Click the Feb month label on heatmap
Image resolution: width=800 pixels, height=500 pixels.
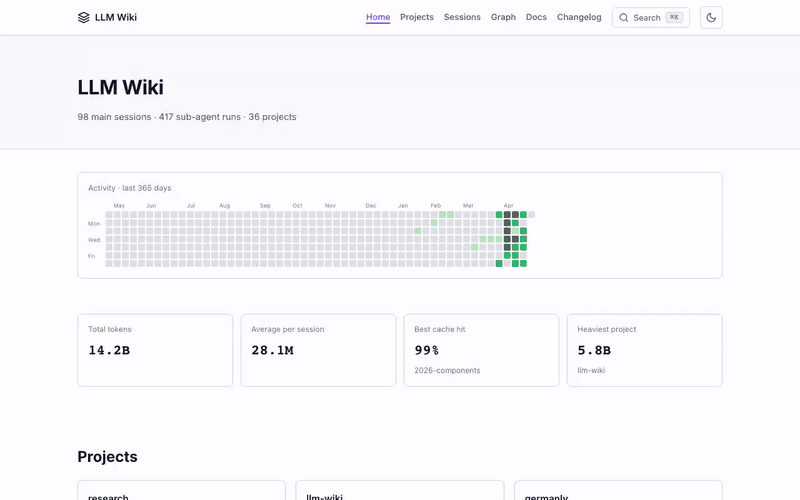click(x=435, y=206)
